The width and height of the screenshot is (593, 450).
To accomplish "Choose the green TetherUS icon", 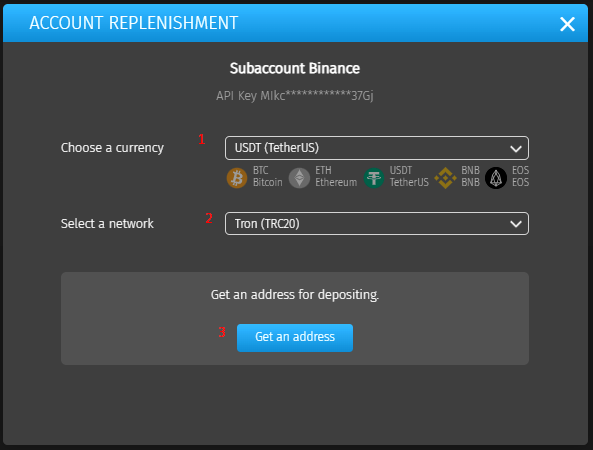I will point(374,178).
